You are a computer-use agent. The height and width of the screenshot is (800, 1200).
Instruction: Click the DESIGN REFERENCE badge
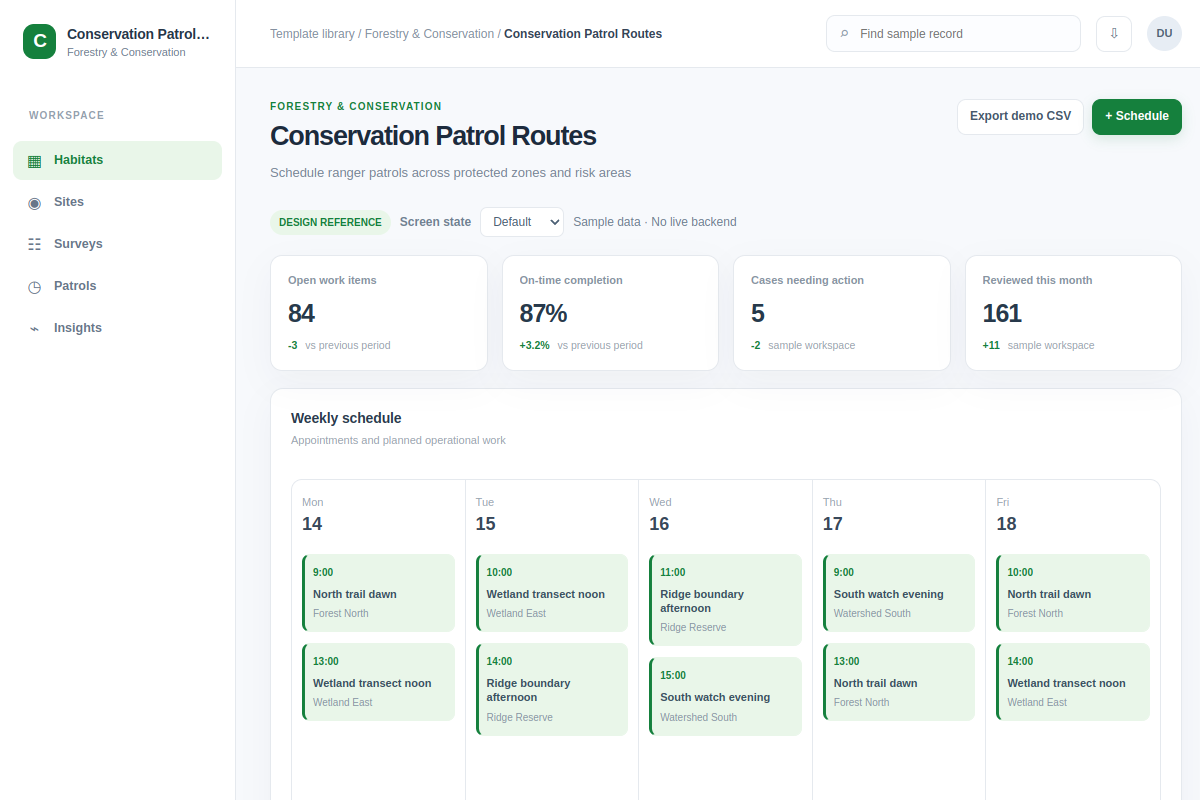pyautogui.click(x=330, y=222)
